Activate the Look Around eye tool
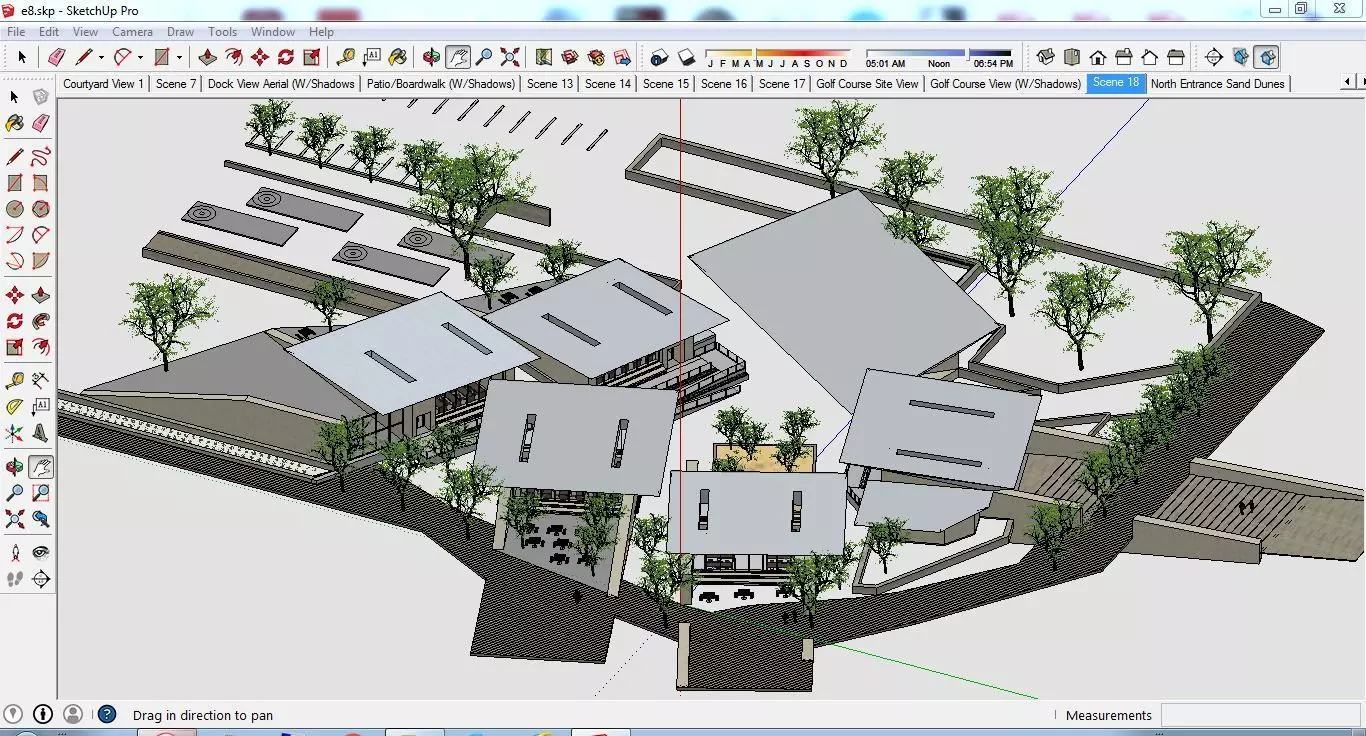Image resolution: width=1366 pixels, height=736 pixels. [40, 552]
